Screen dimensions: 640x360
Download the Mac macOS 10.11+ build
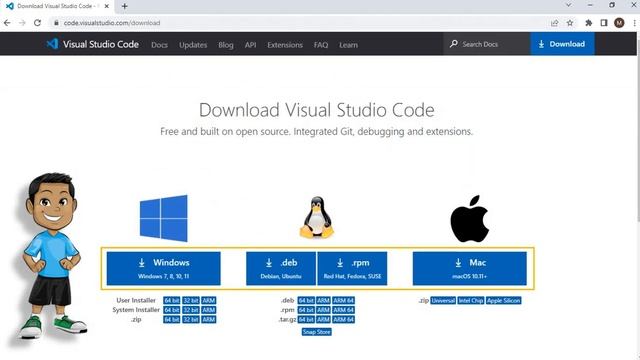pos(470,268)
